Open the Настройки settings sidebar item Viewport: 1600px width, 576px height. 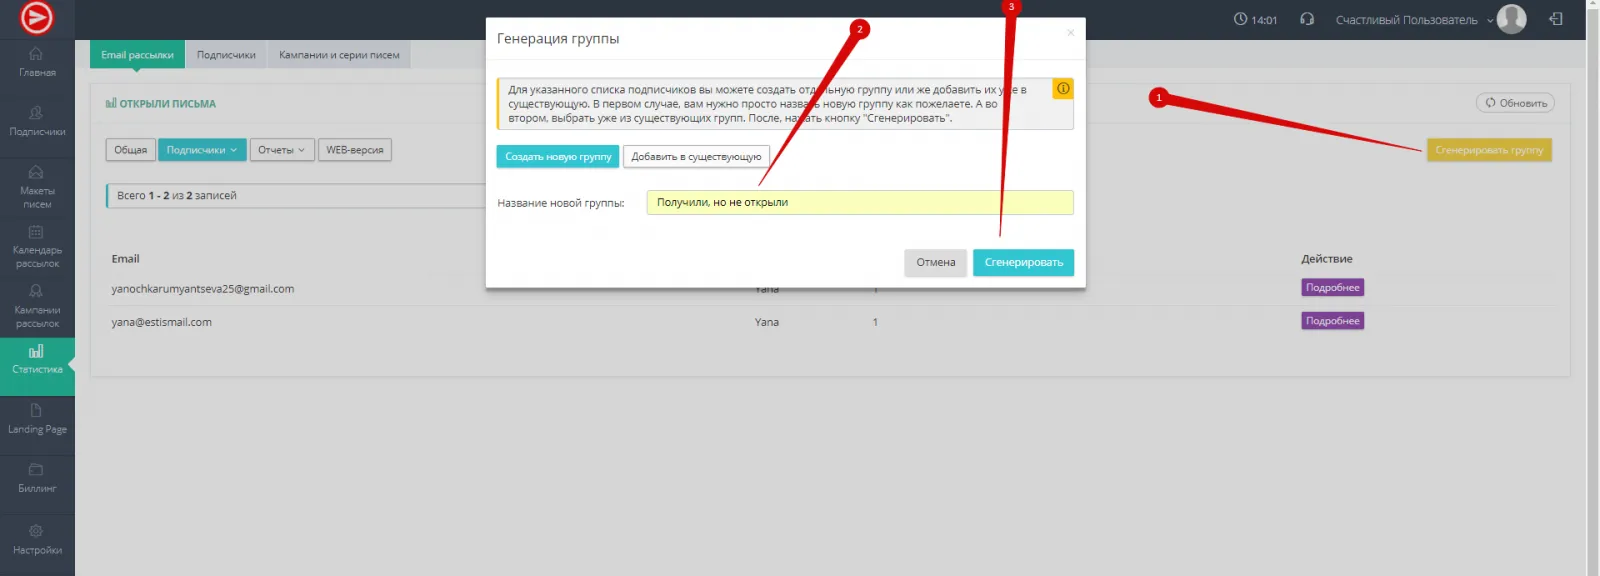point(37,539)
